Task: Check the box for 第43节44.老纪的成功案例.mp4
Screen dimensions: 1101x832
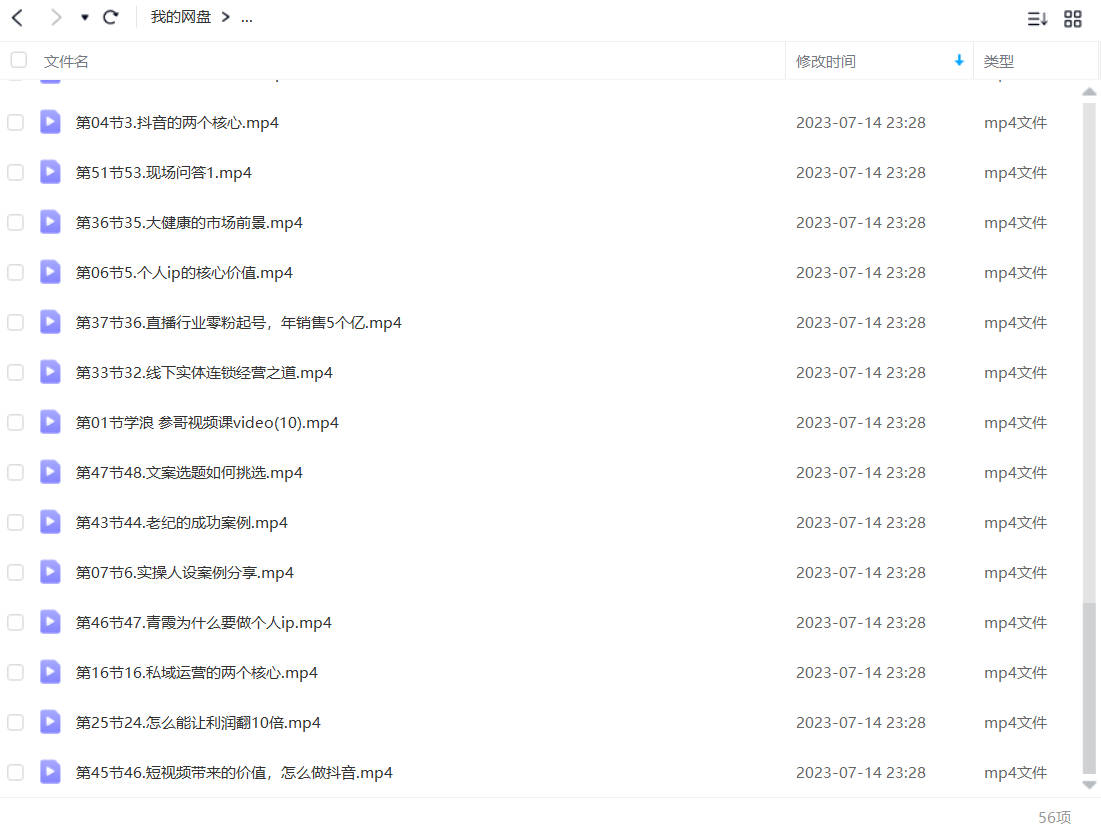Action: point(15,522)
